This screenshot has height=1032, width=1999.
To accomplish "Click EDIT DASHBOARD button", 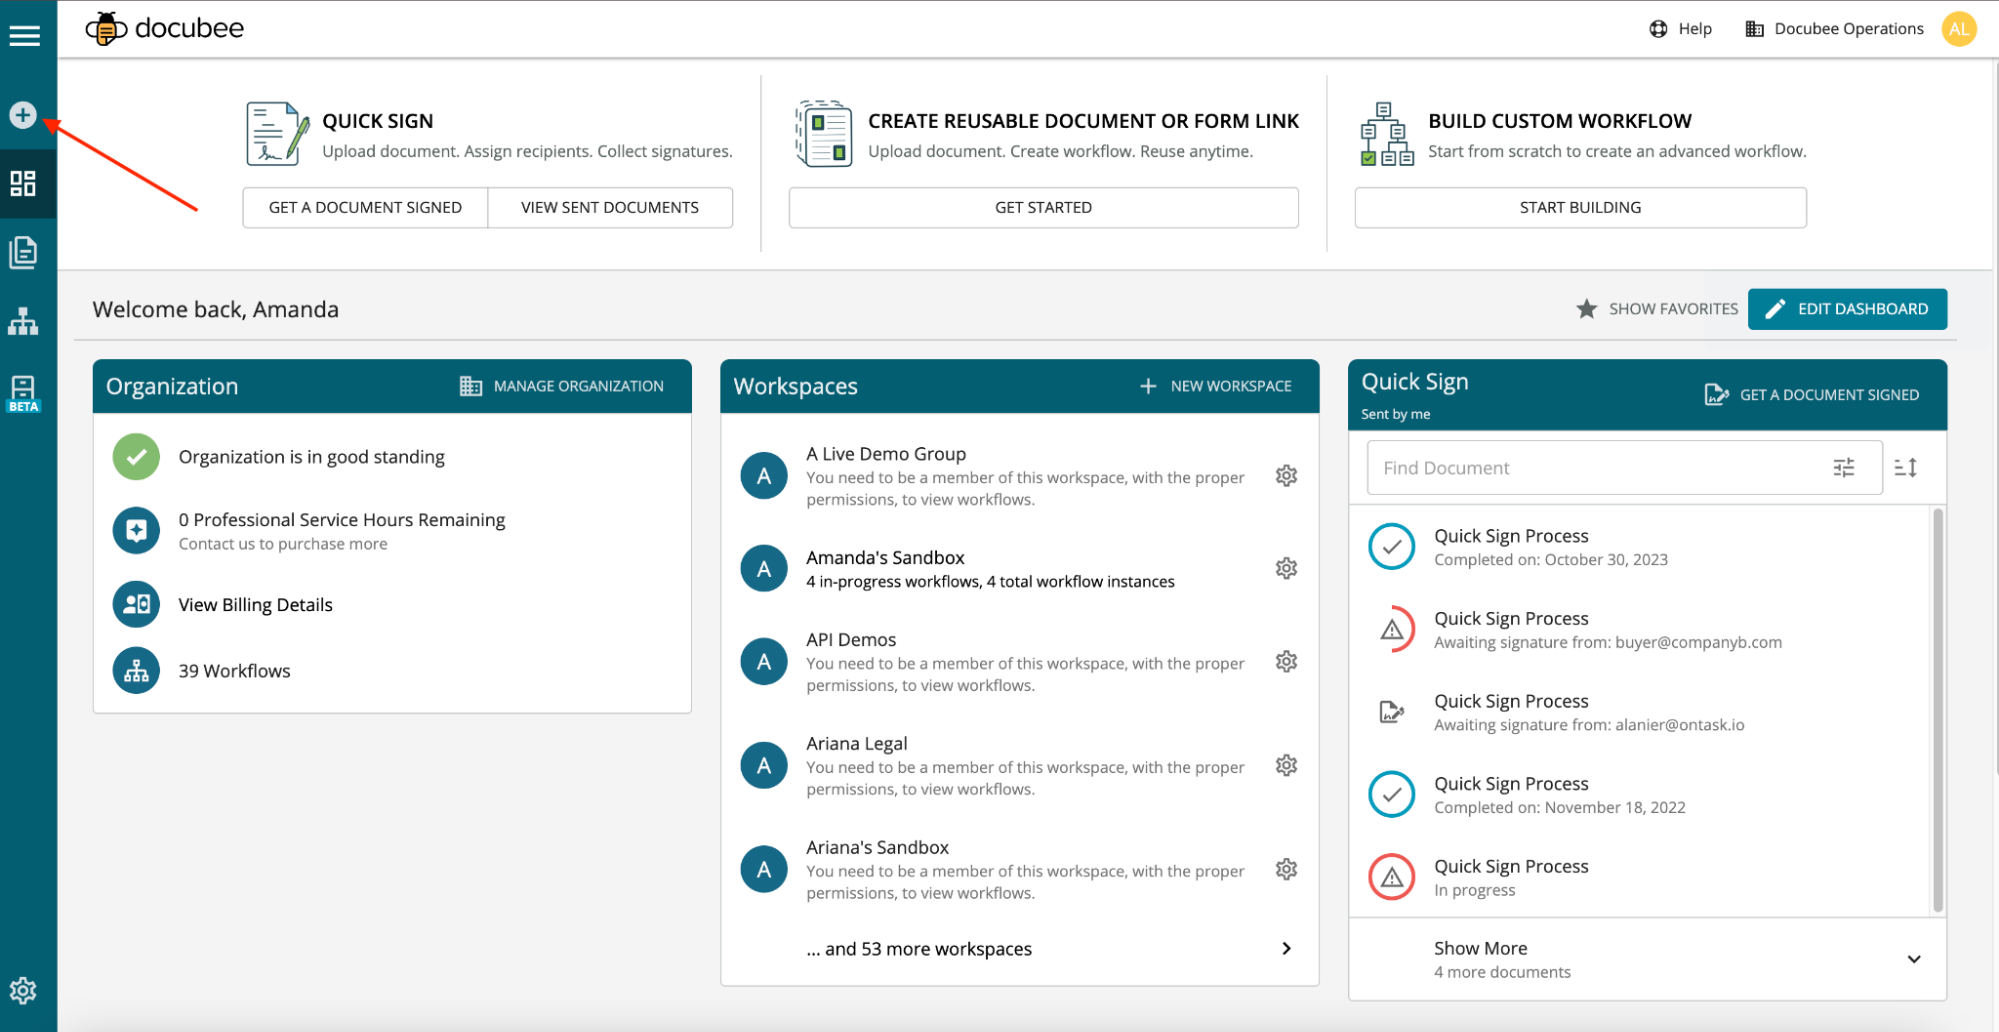I will tap(1847, 309).
